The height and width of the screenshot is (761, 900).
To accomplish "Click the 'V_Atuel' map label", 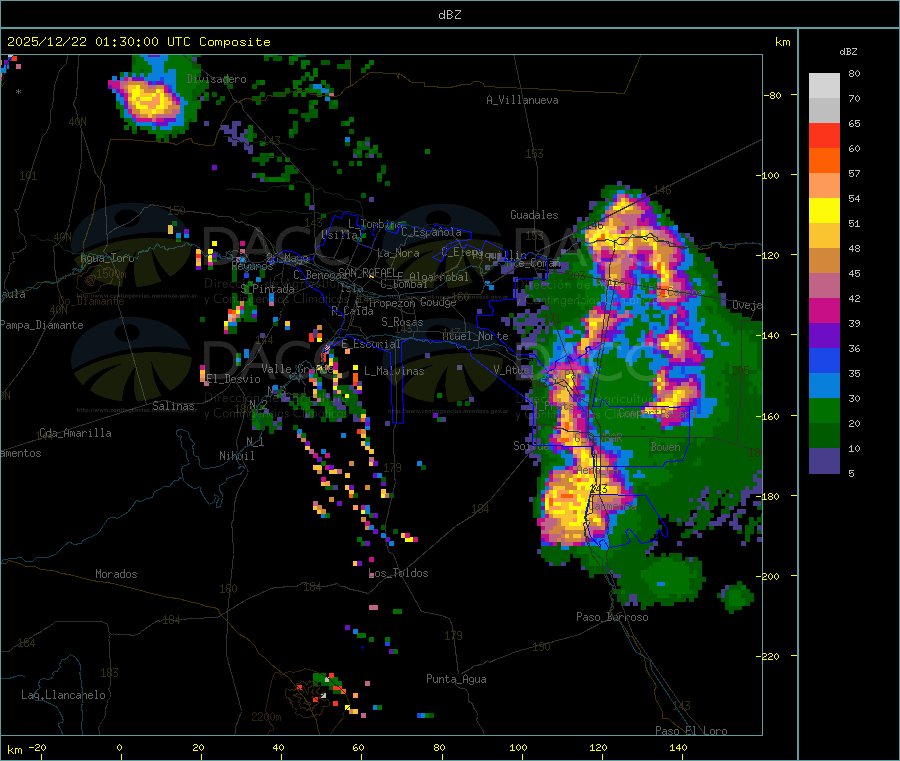I will click(x=514, y=370).
